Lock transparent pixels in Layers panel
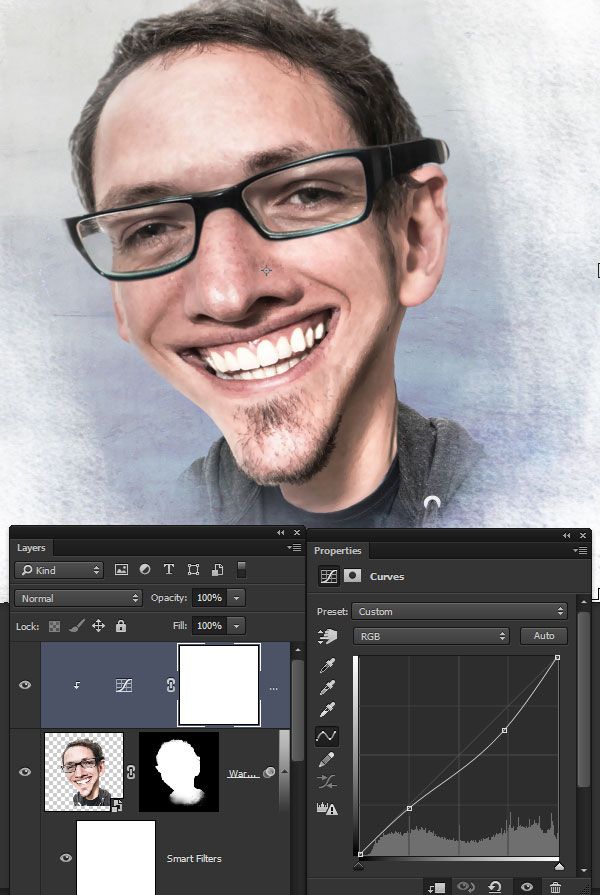This screenshot has width=600, height=895. 54,626
